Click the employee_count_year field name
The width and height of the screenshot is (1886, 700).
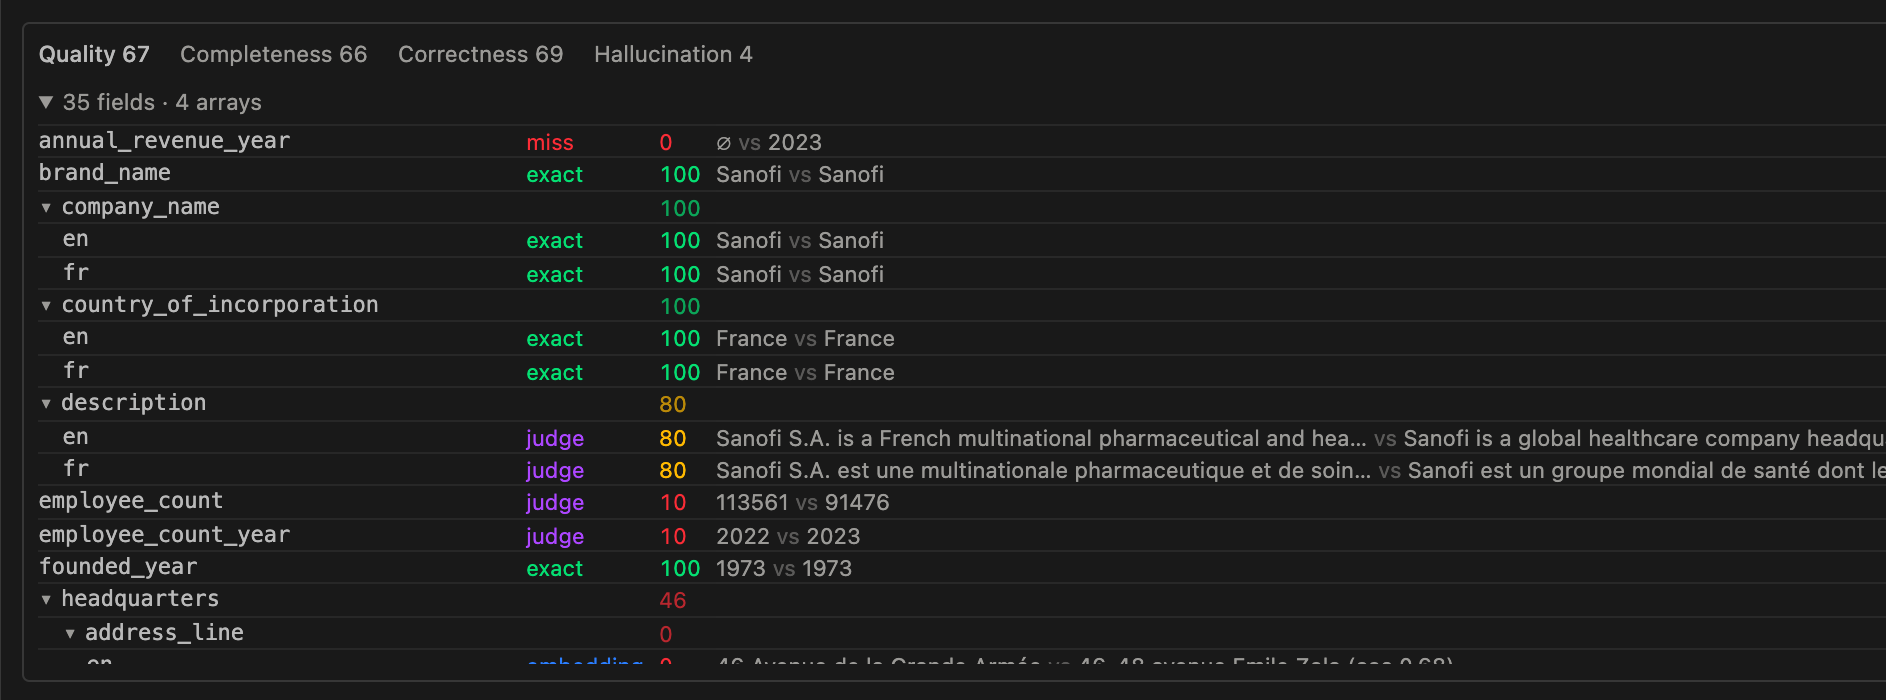[x=164, y=535]
